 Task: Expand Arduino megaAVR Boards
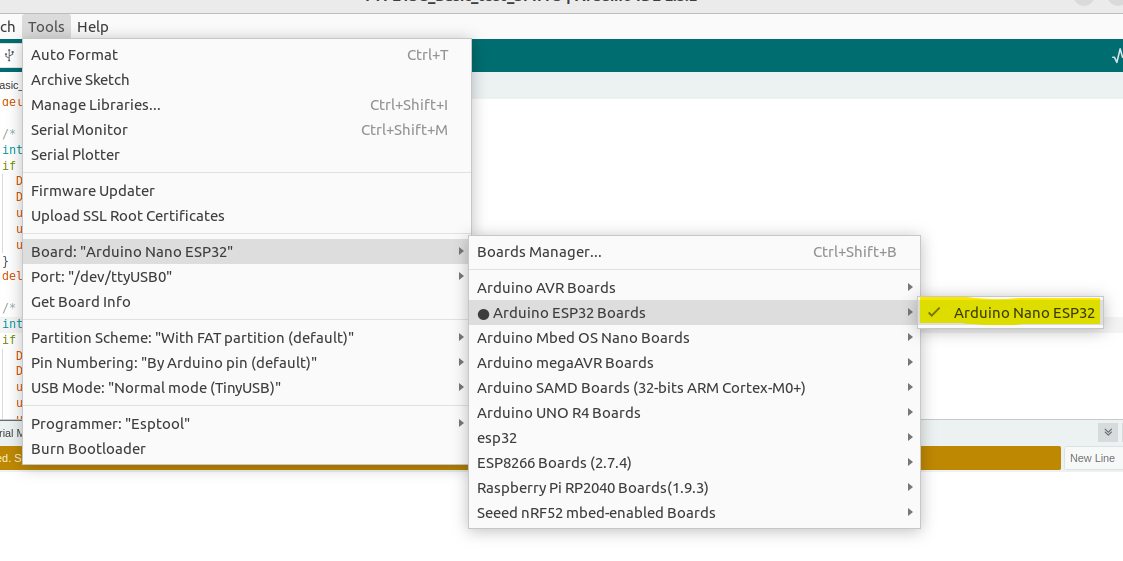pos(694,363)
